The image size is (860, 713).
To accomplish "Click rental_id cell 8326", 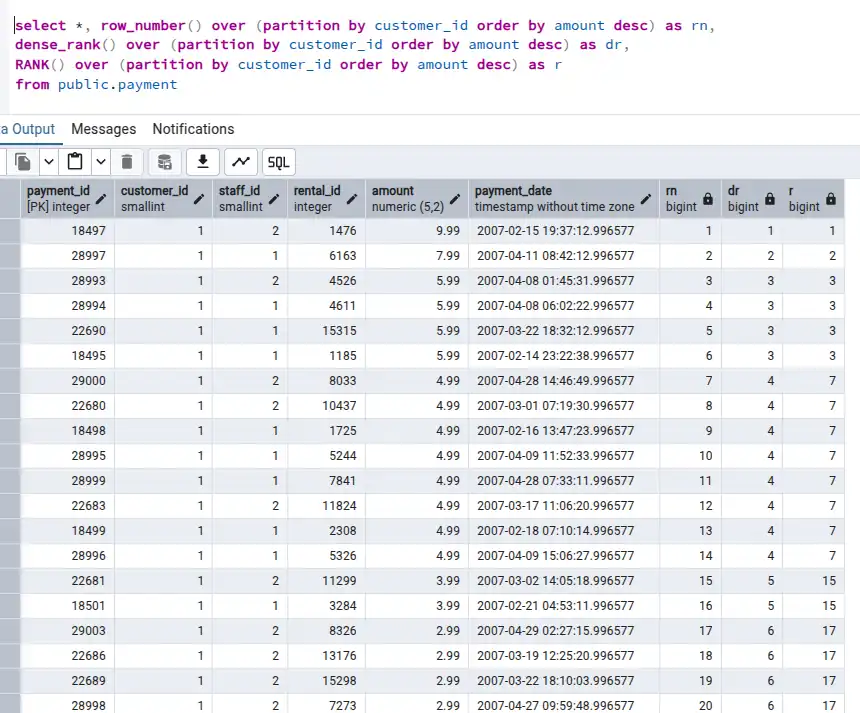I will pyautogui.click(x=326, y=631).
